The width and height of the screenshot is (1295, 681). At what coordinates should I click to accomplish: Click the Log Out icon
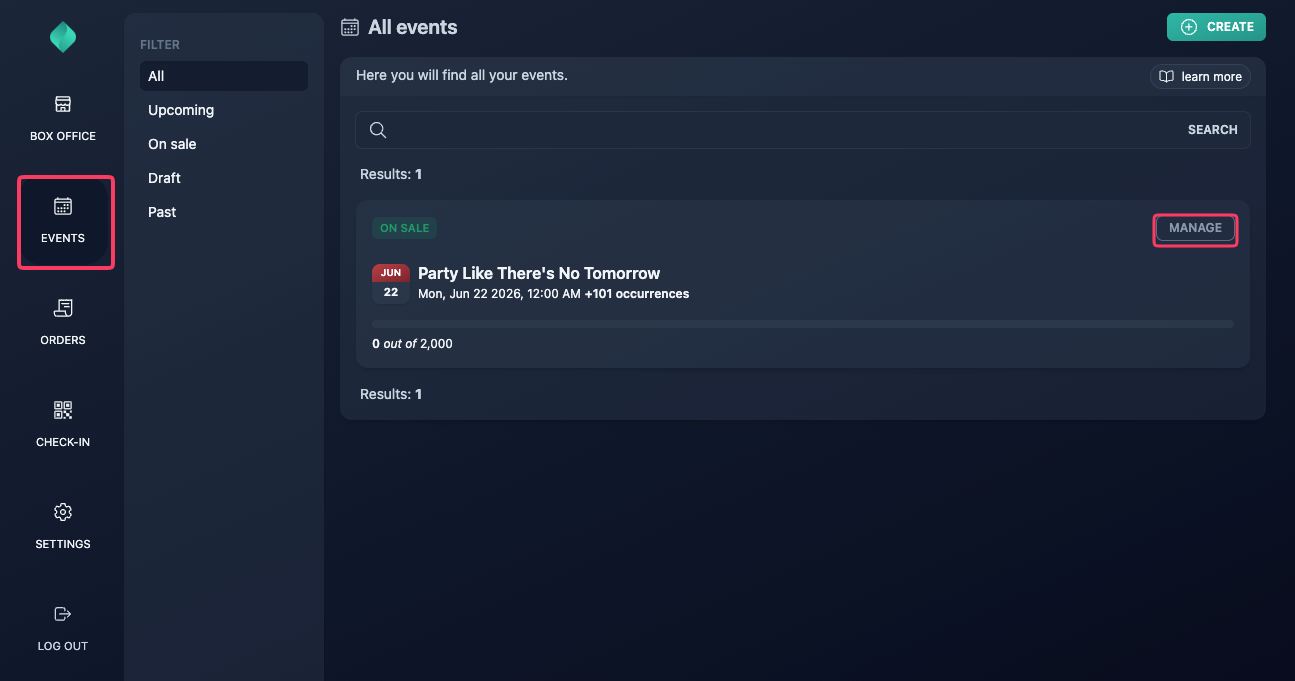click(x=63, y=614)
